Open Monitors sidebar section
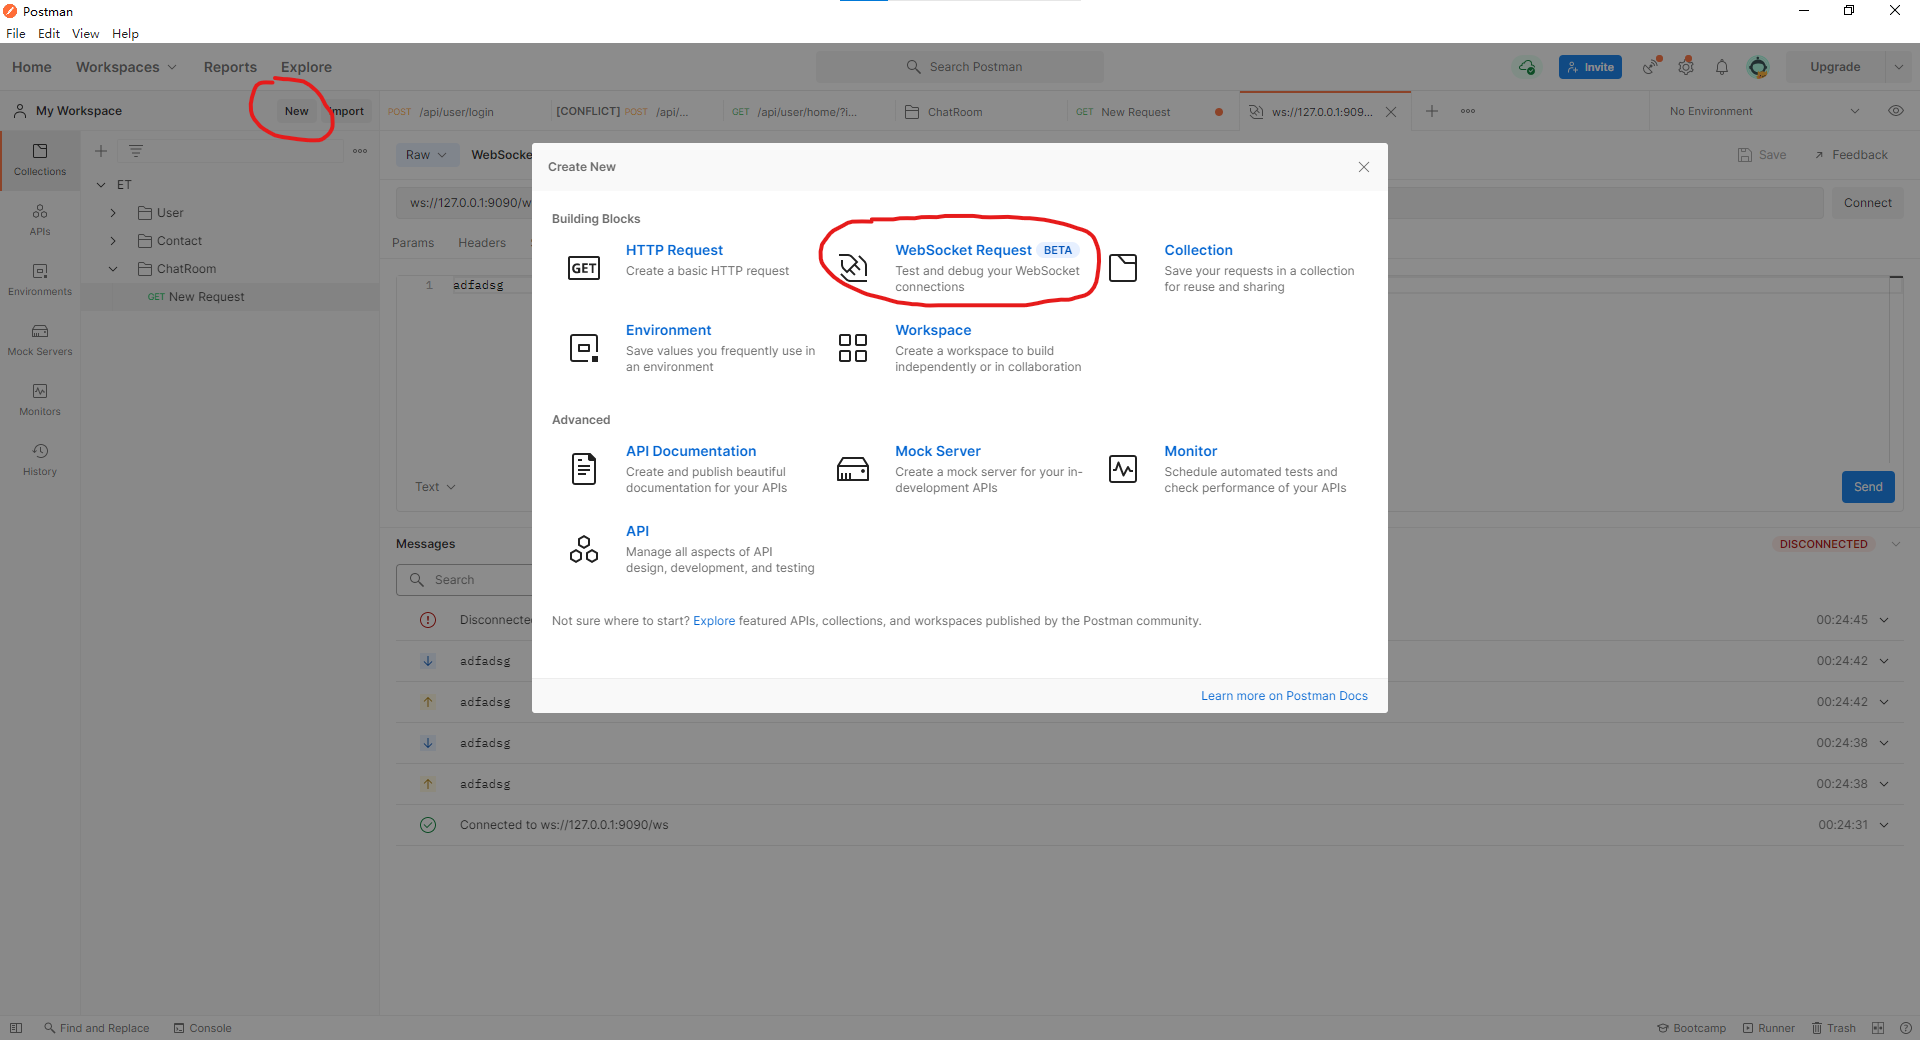This screenshot has height=1040, width=1920. tap(40, 400)
